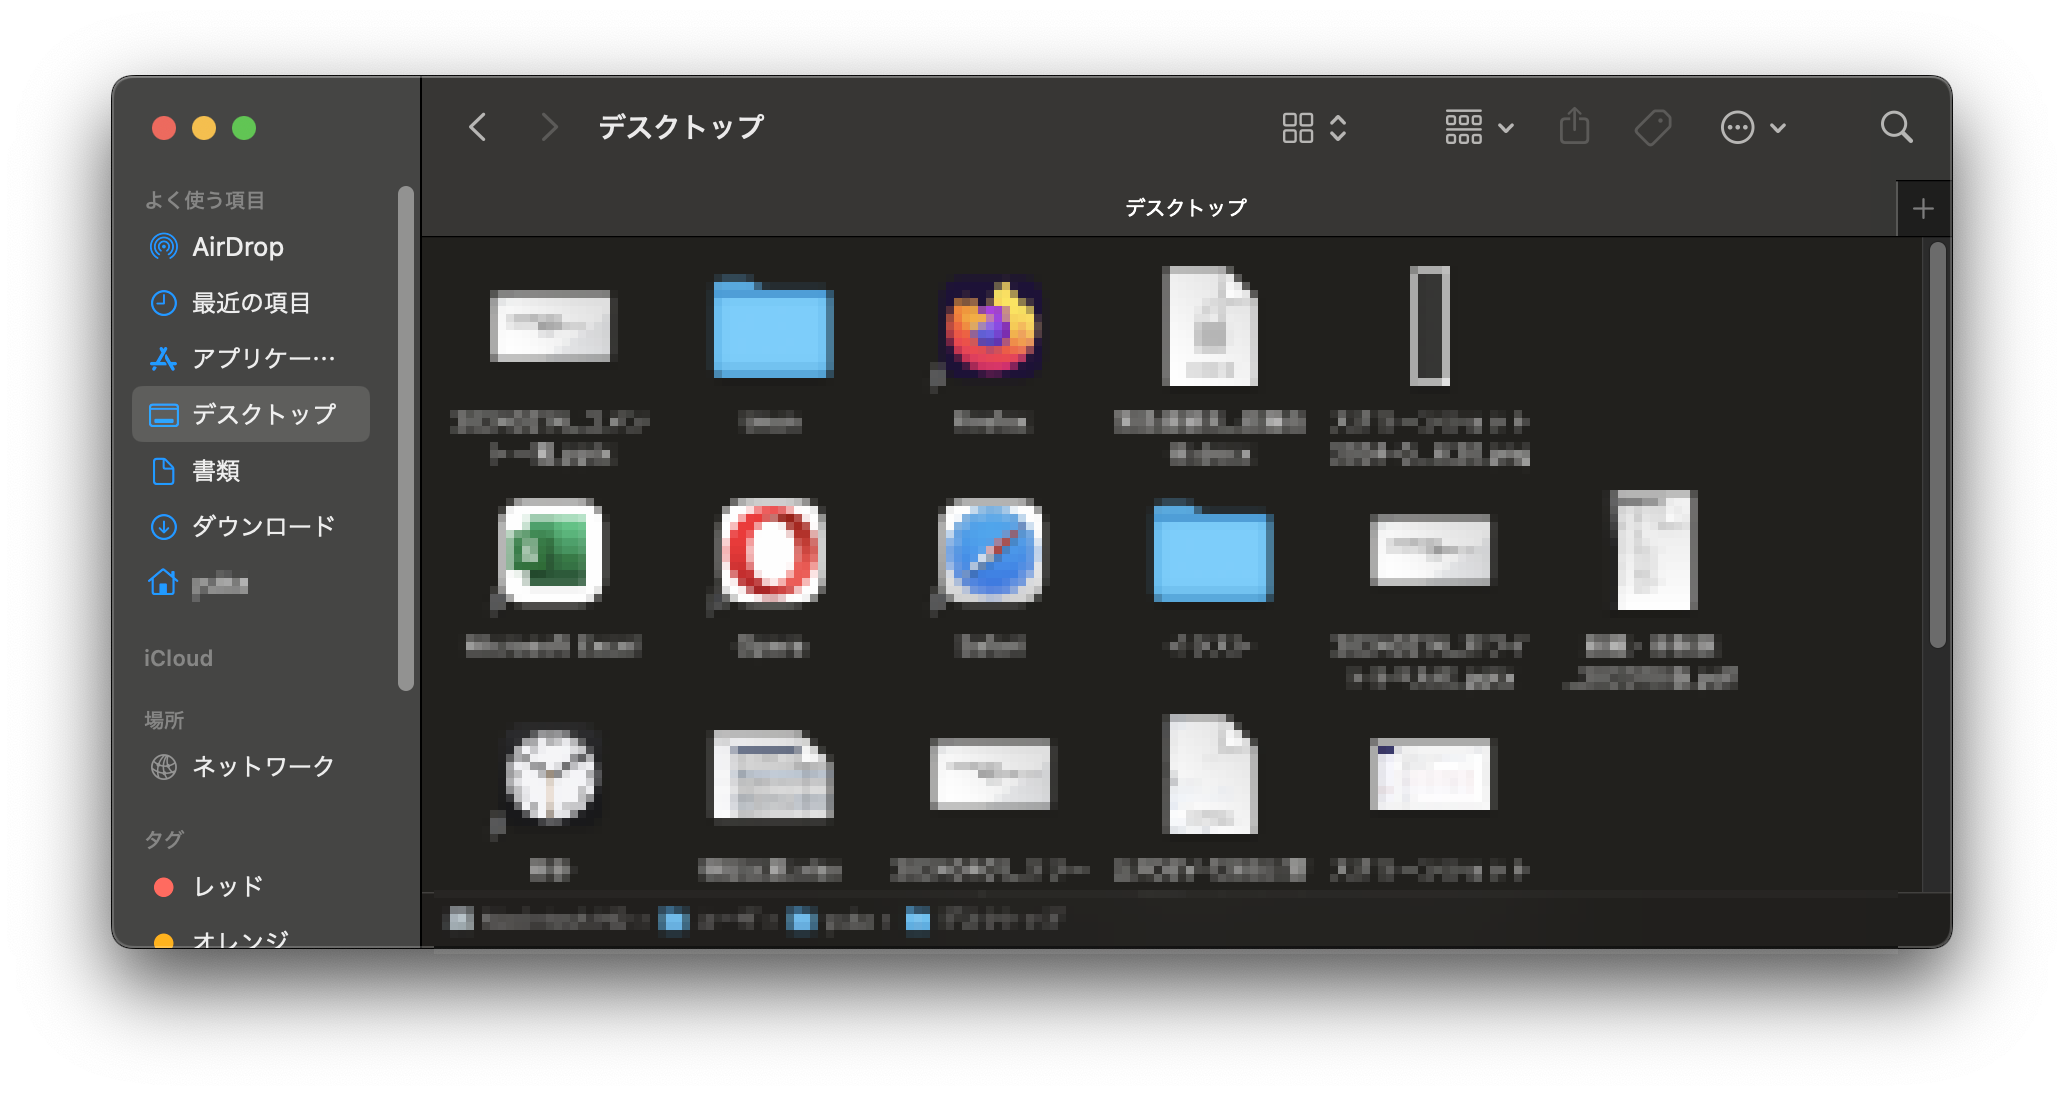This screenshot has height=1096, width=2064.
Task: Select the blank document icon in the third row
Action: (x=1210, y=774)
